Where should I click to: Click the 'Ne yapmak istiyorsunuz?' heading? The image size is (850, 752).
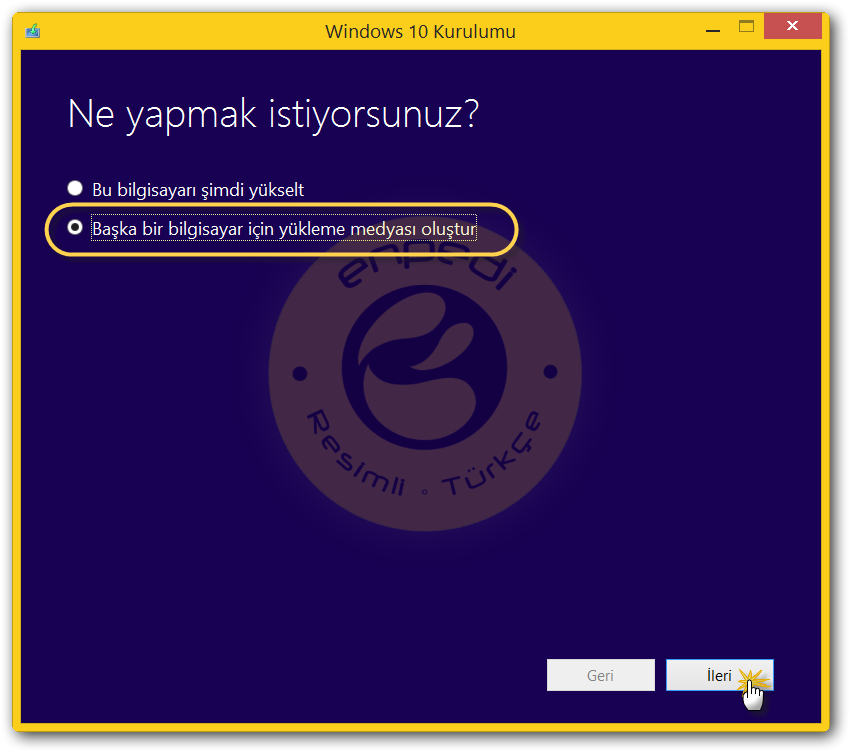(273, 115)
